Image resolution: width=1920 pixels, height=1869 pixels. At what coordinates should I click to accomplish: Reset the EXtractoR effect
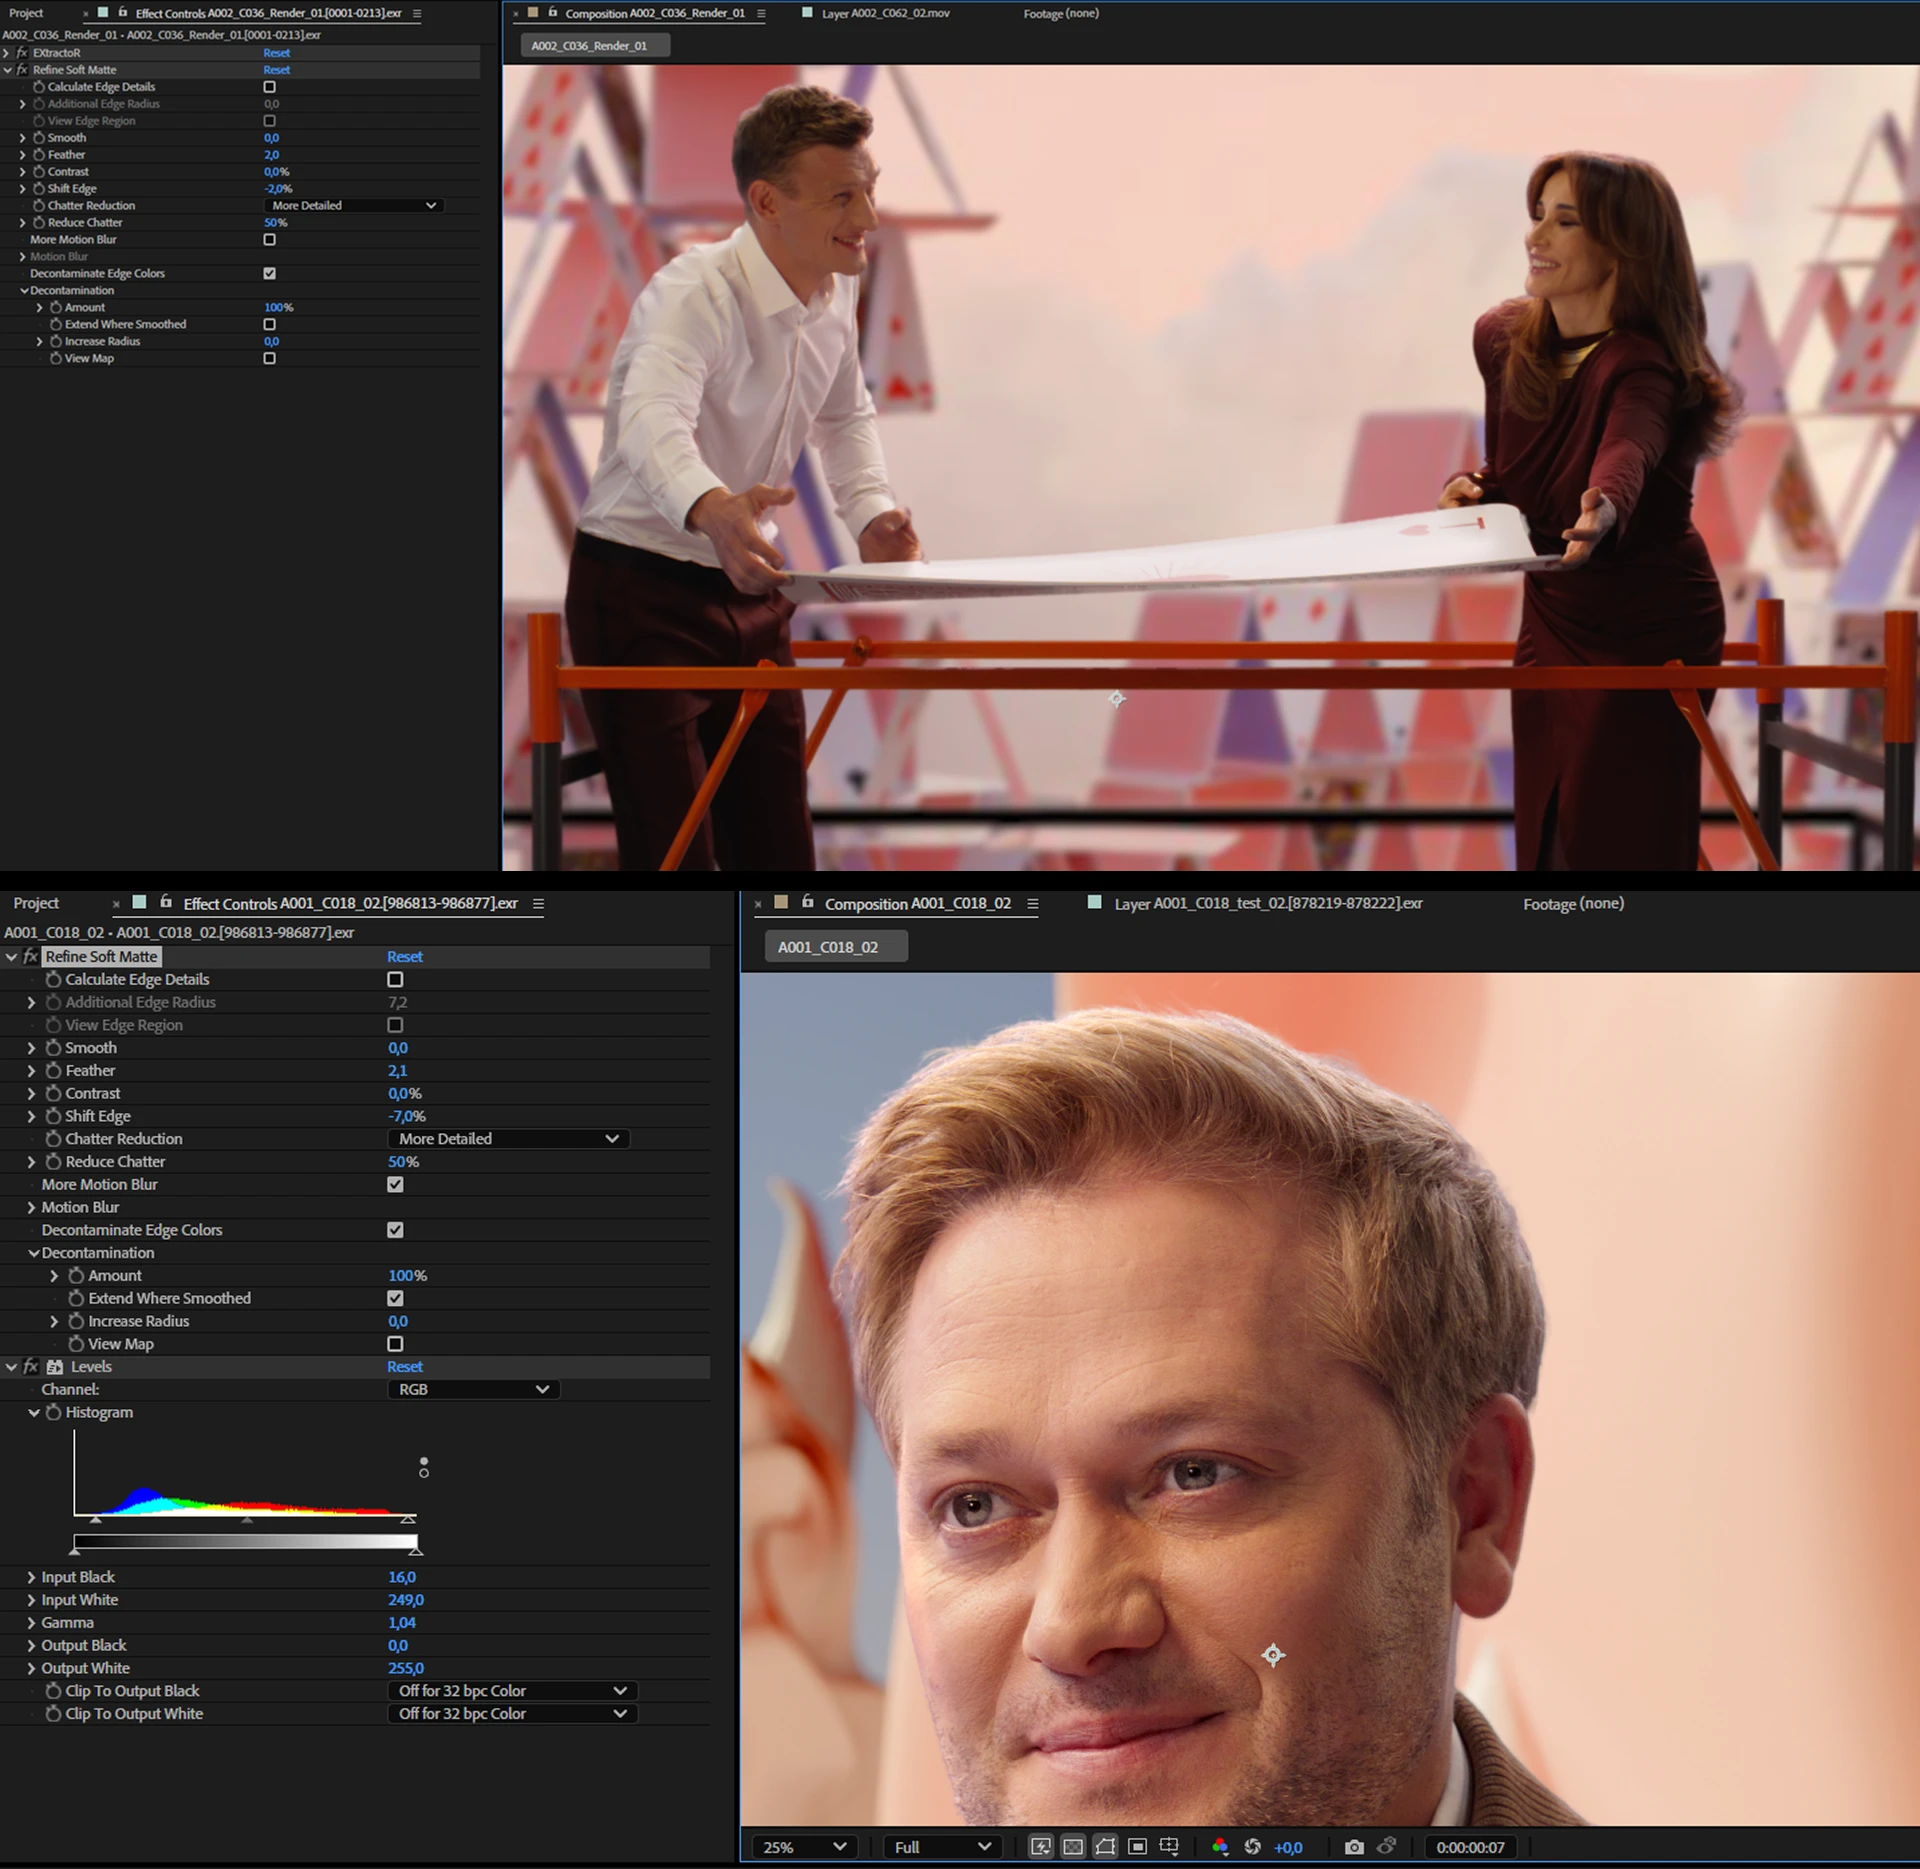(276, 53)
